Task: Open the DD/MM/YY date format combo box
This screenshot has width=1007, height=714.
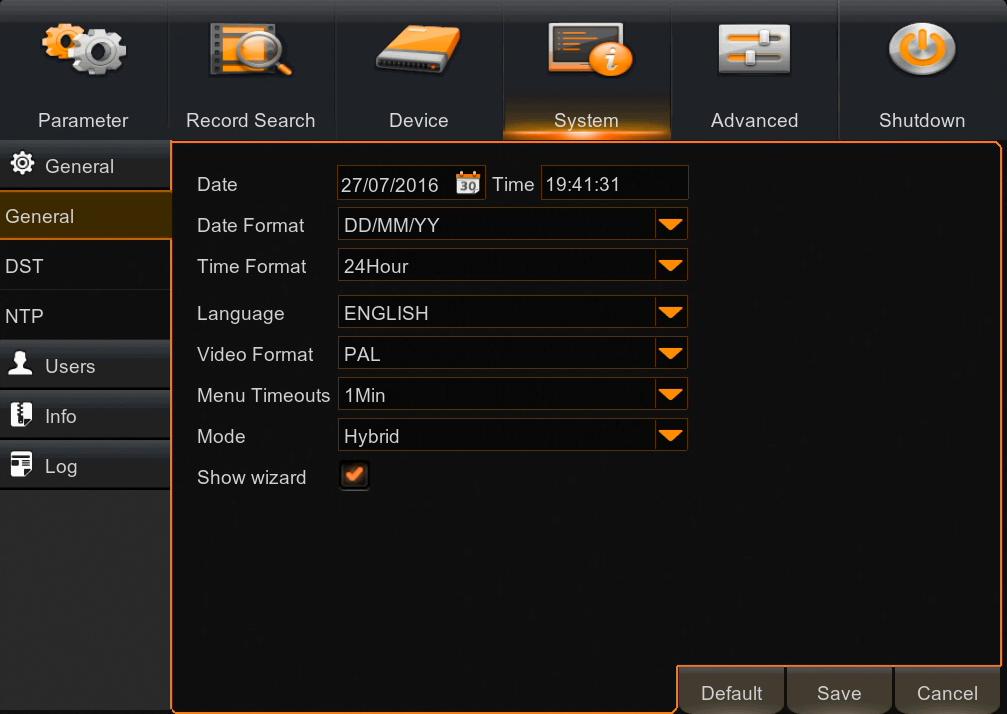Action: click(x=512, y=224)
